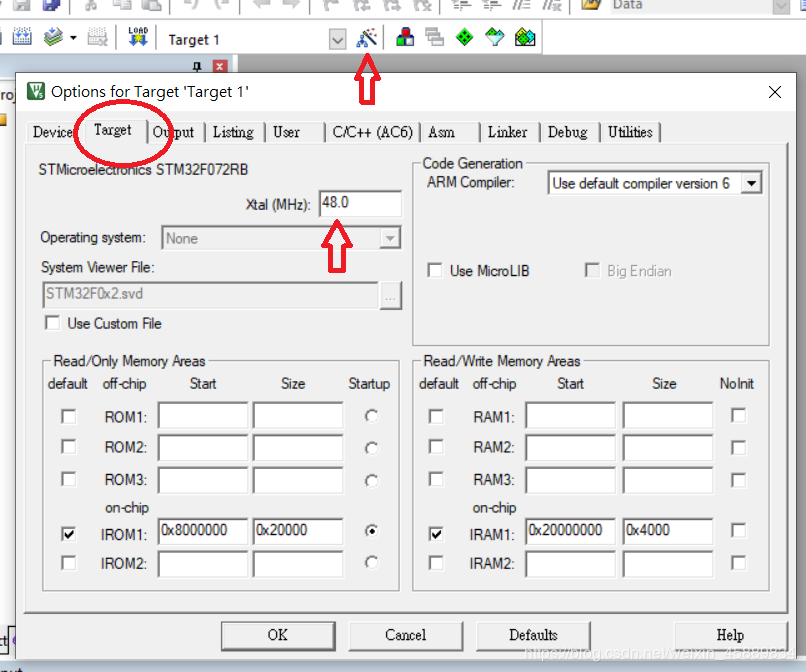Click the STM32F0x2.svd file field
The width and height of the screenshot is (806, 672).
point(210,295)
